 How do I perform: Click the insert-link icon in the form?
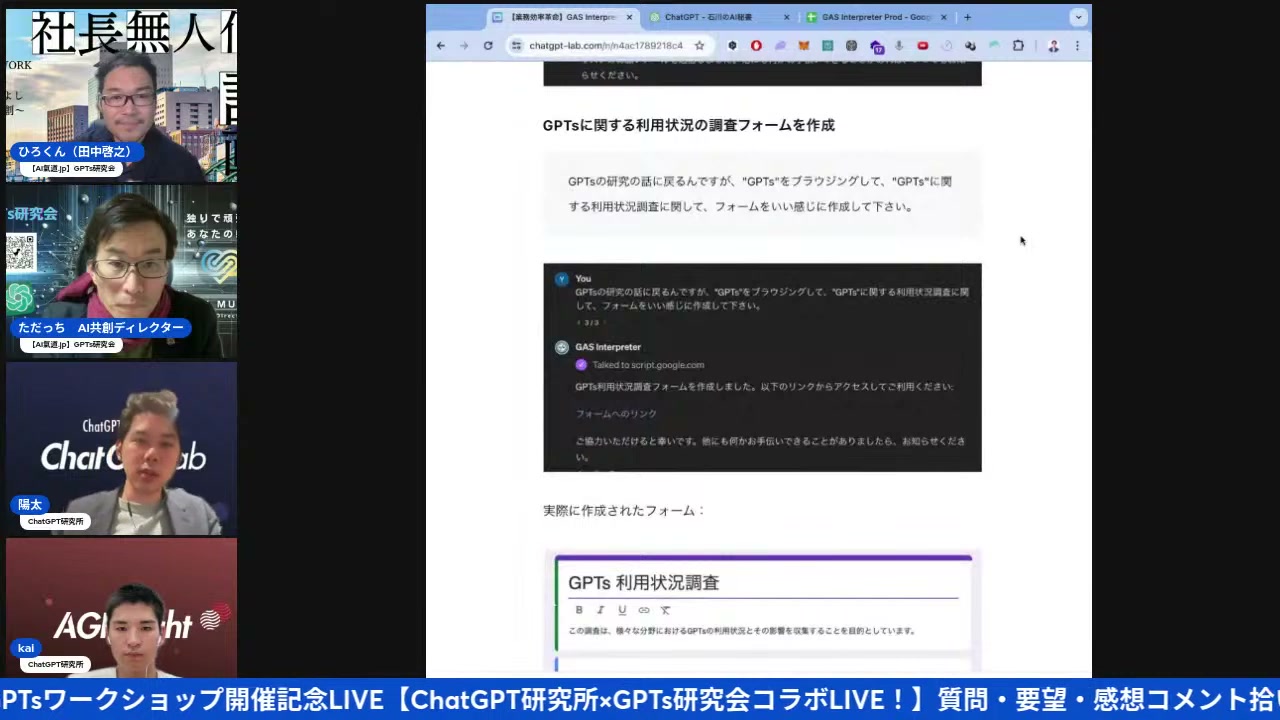pos(644,610)
